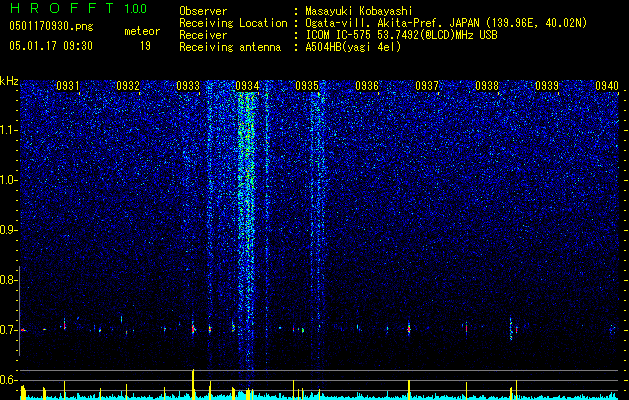
Task: Click the 1.1 kHz axis label
Action: (x=8, y=130)
